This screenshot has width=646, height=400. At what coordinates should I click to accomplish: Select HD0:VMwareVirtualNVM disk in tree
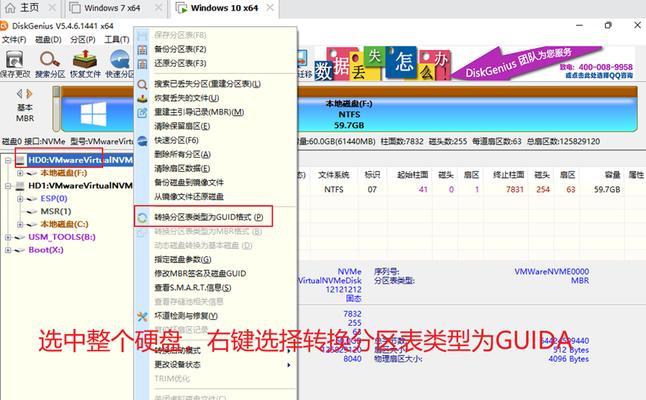point(80,160)
